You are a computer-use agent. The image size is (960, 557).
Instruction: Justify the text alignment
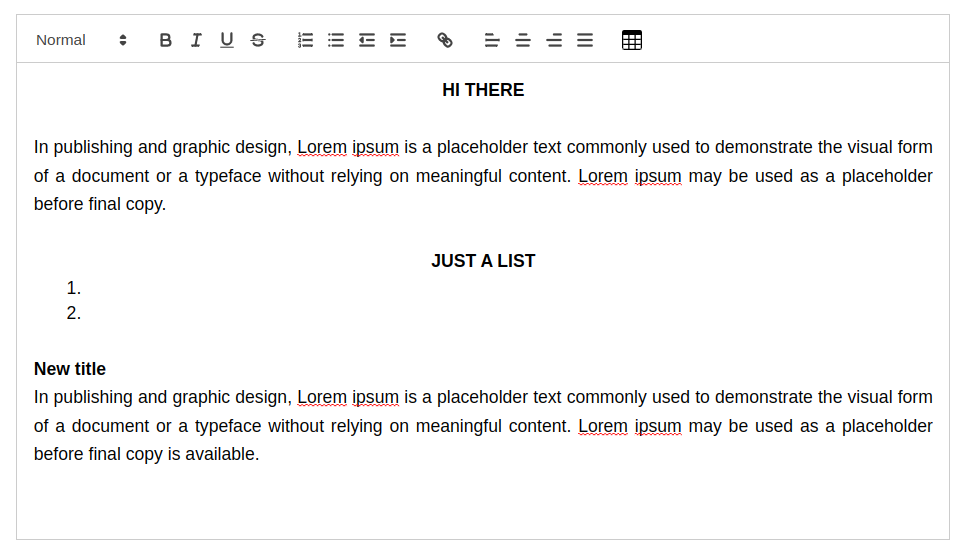tap(585, 40)
